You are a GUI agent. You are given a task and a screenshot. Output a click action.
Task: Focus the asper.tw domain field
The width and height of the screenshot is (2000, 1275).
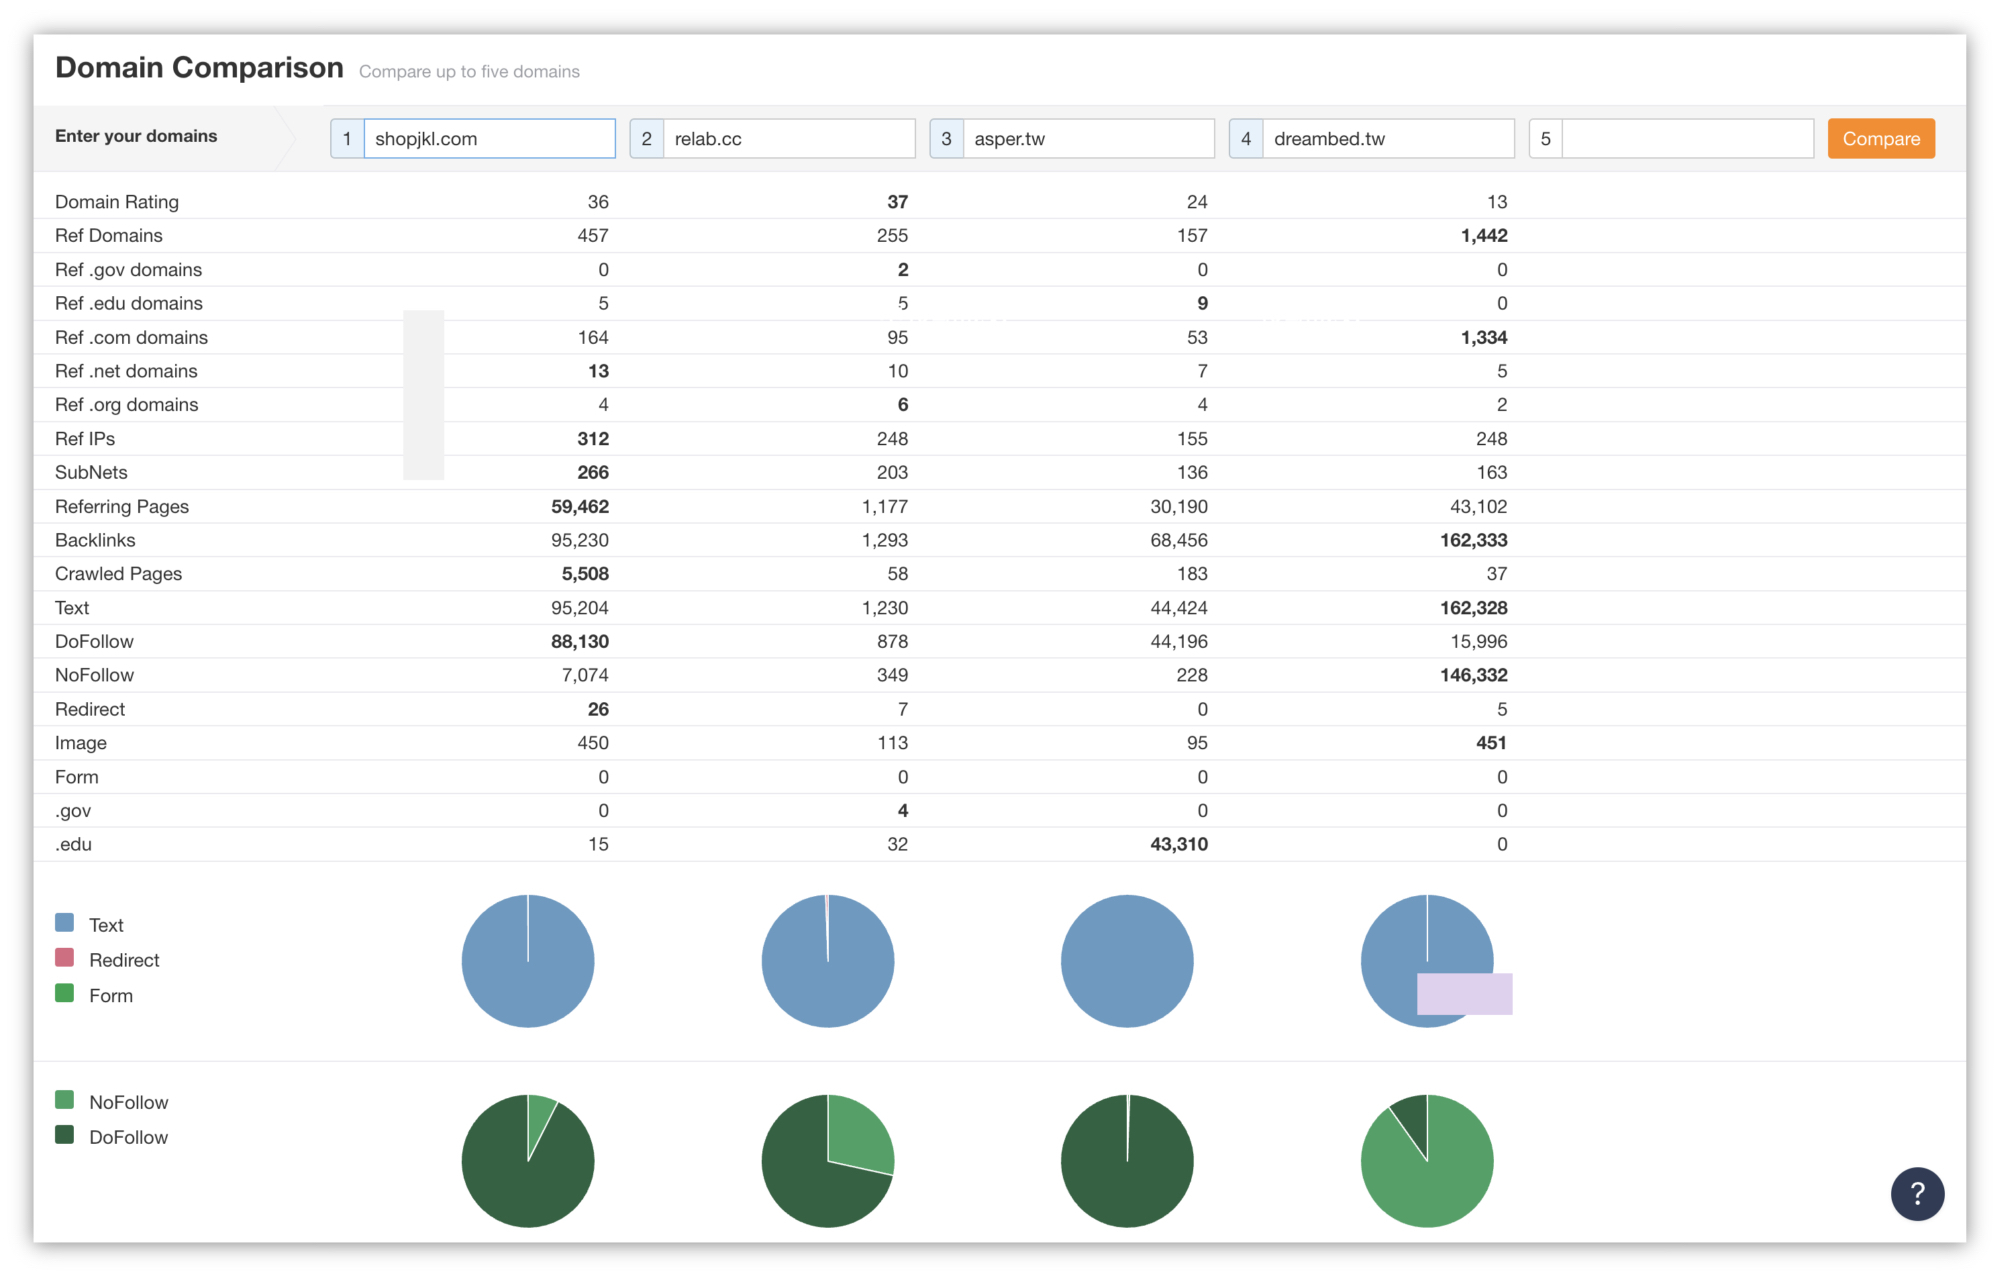[x=1088, y=139]
